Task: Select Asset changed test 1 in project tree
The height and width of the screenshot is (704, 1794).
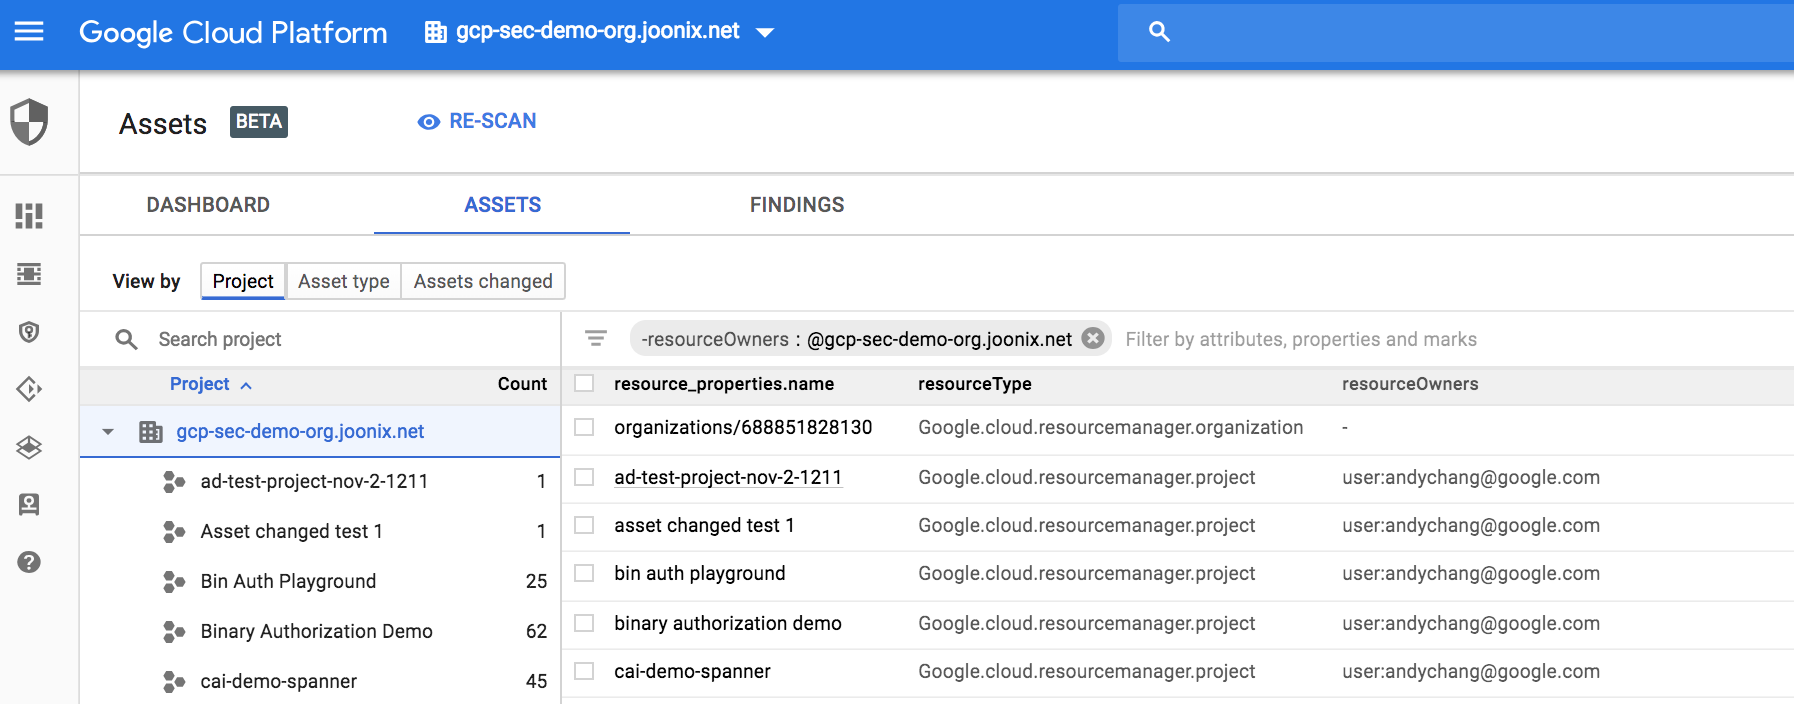Action: tap(291, 532)
